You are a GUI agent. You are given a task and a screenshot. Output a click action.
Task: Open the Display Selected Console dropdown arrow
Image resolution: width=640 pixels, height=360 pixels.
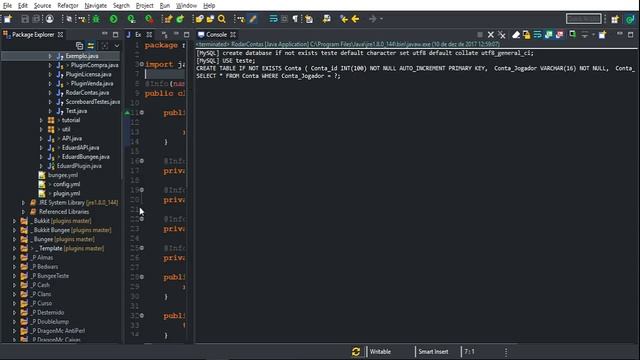[593, 35]
